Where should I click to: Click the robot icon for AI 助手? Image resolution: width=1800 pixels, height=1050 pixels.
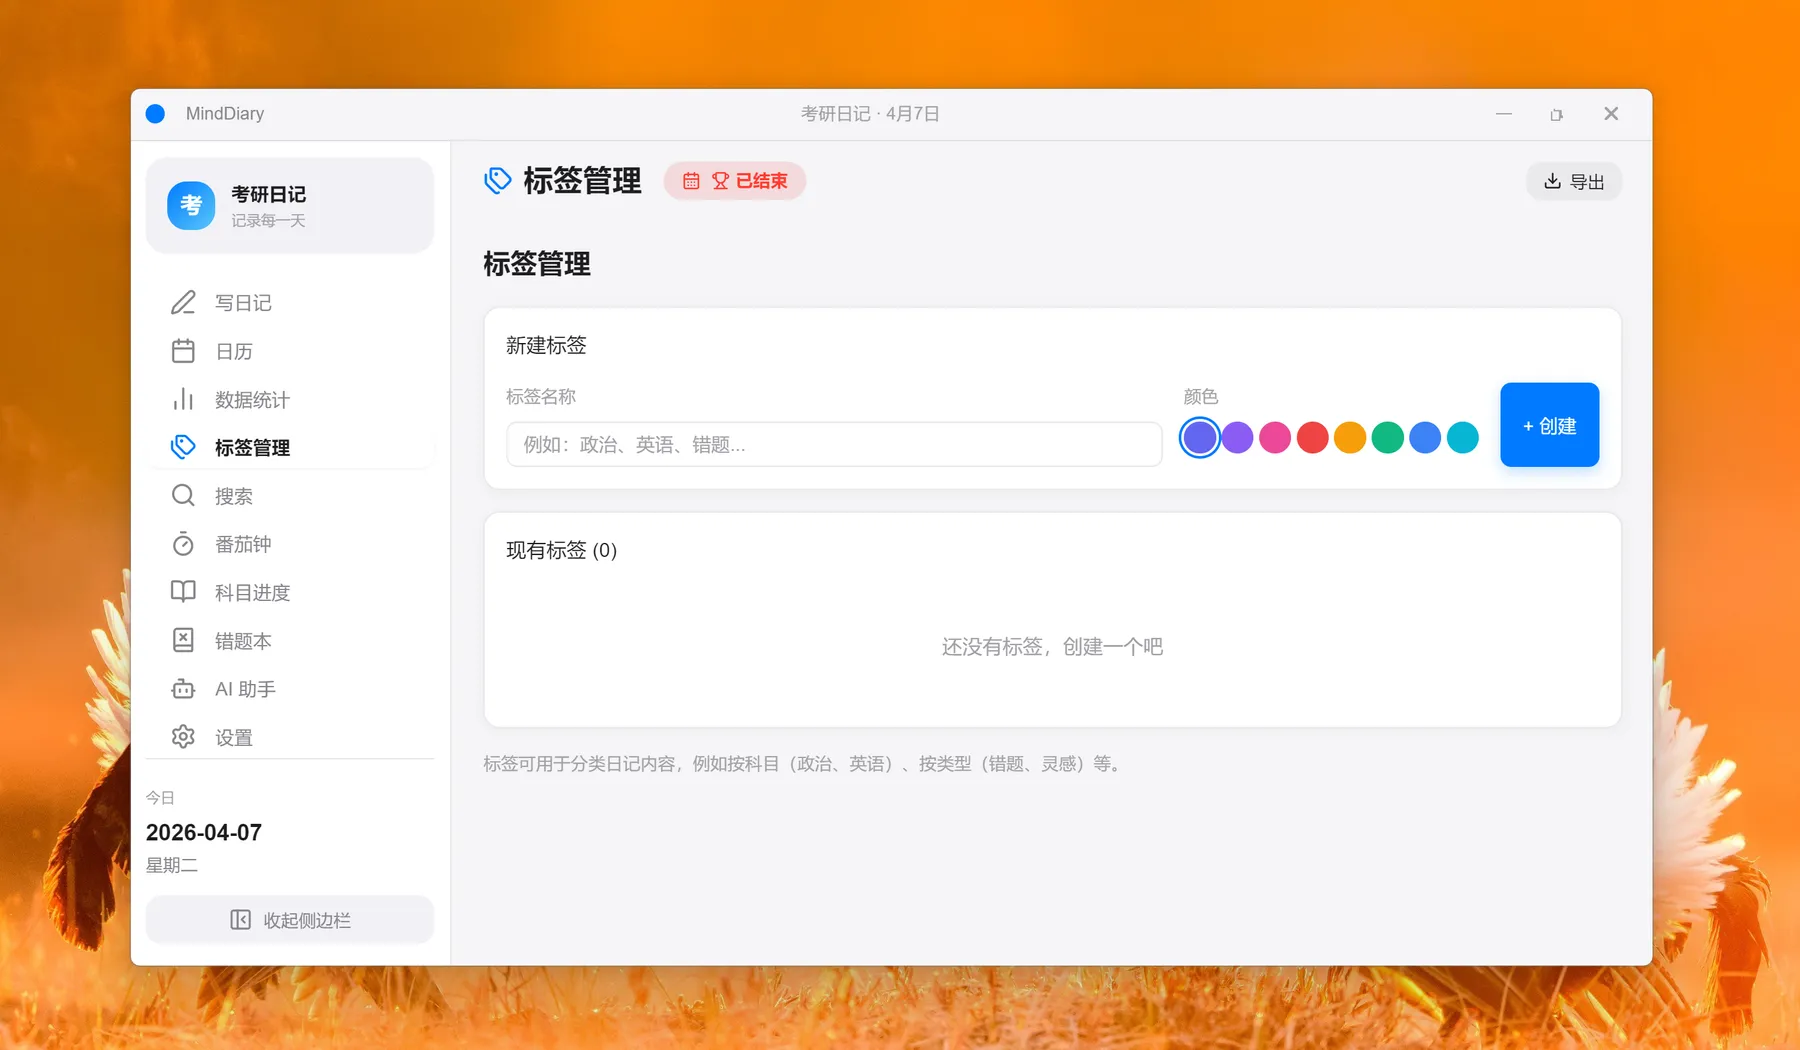point(183,689)
